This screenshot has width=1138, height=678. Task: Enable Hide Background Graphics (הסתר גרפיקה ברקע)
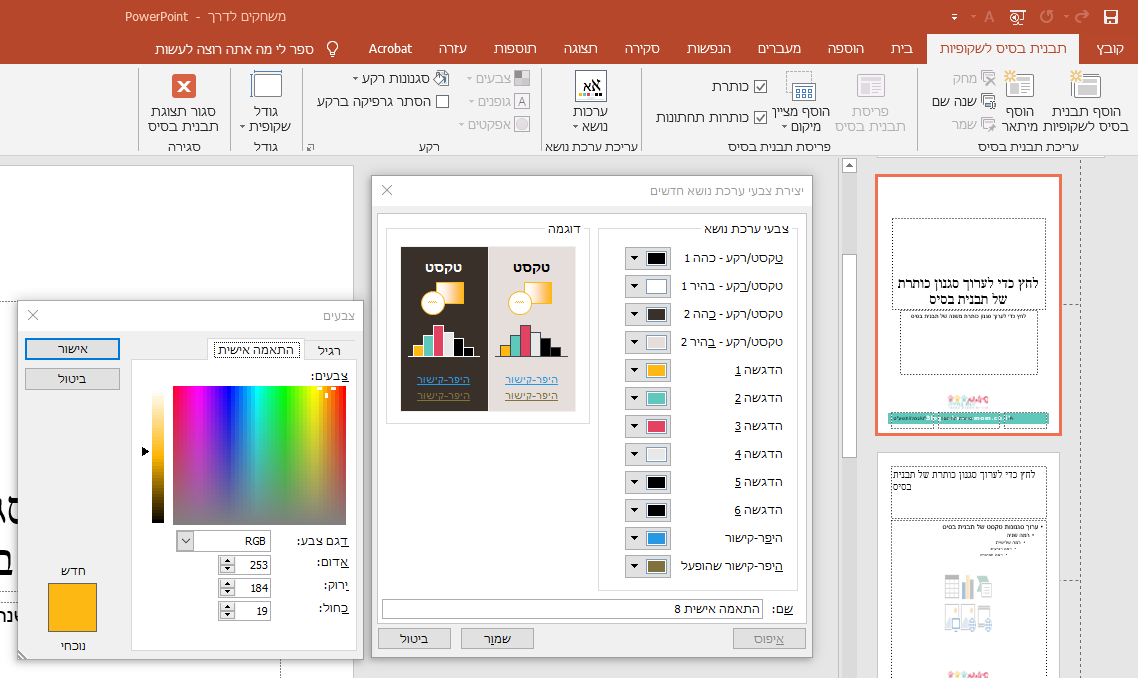[x=443, y=102]
